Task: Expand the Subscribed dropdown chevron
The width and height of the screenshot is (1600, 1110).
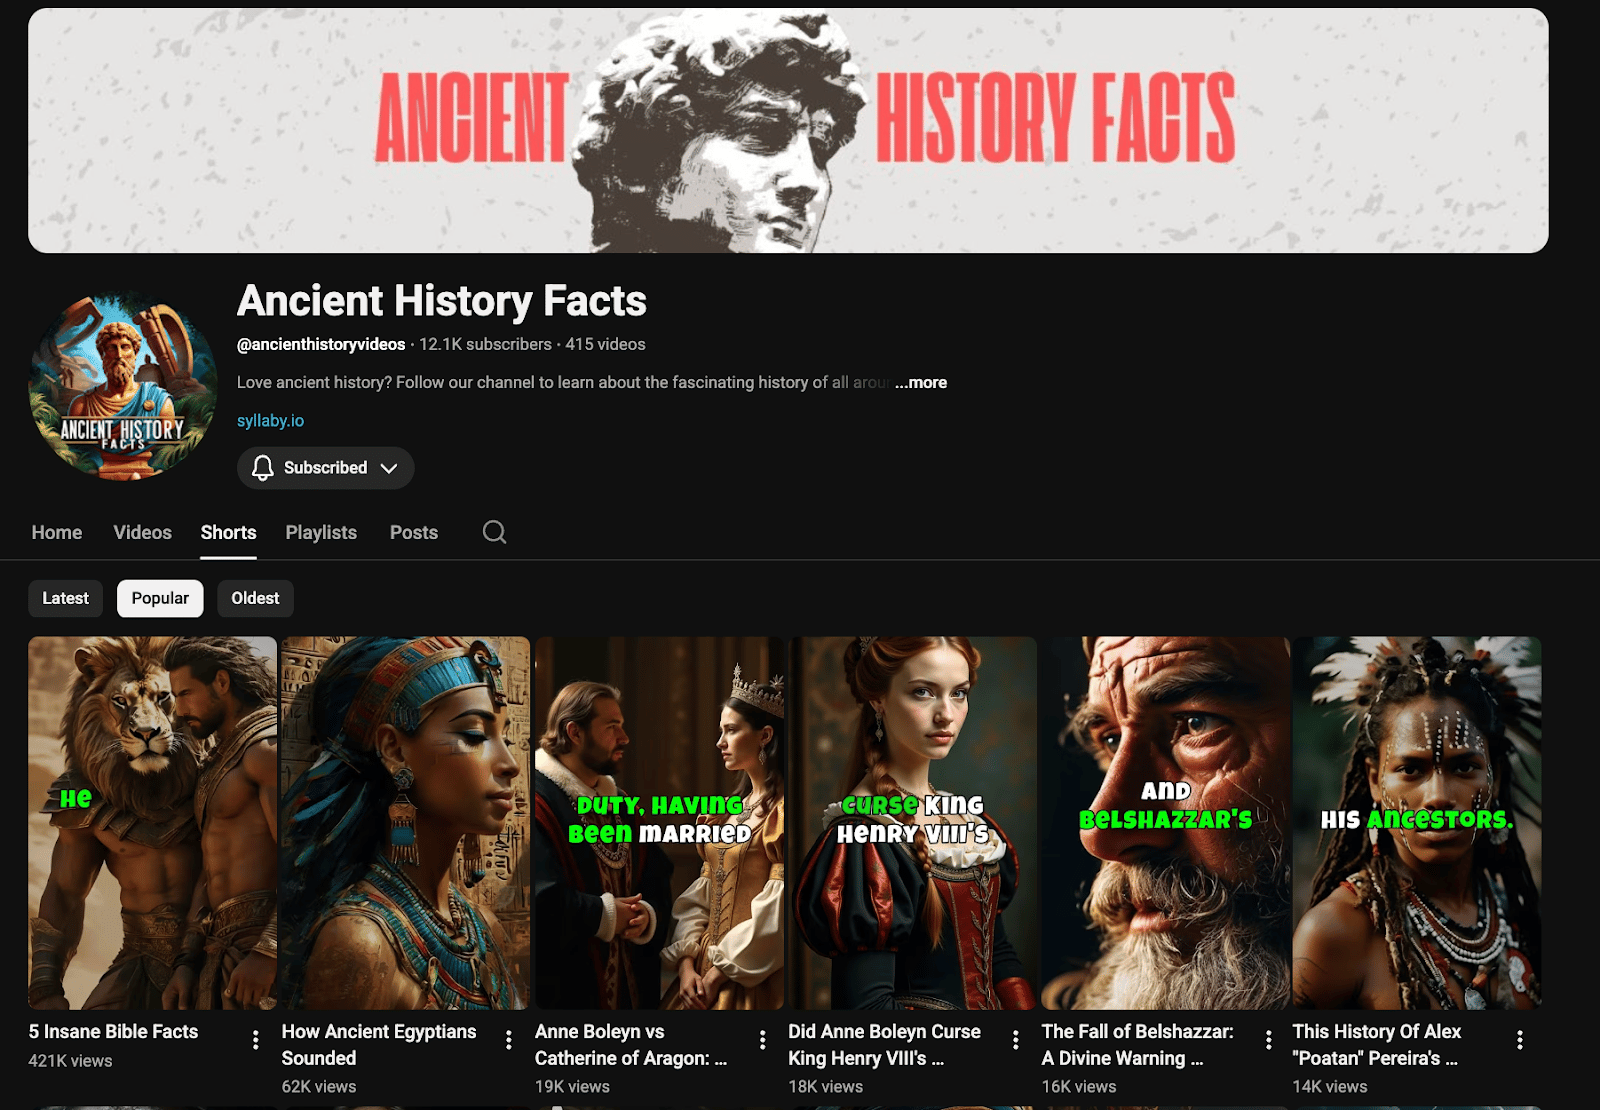Action: (x=389, y=468)
